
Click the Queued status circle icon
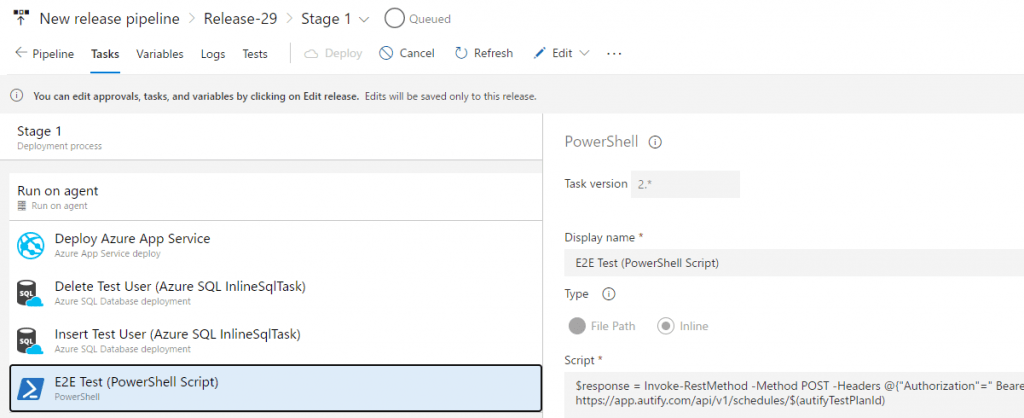pyautogui.click(x=394, y=18)
